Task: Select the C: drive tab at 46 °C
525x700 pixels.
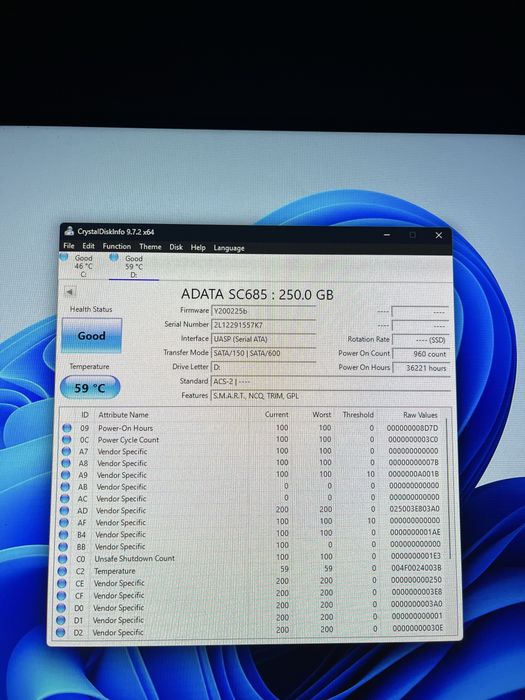Action: (78, 266)
